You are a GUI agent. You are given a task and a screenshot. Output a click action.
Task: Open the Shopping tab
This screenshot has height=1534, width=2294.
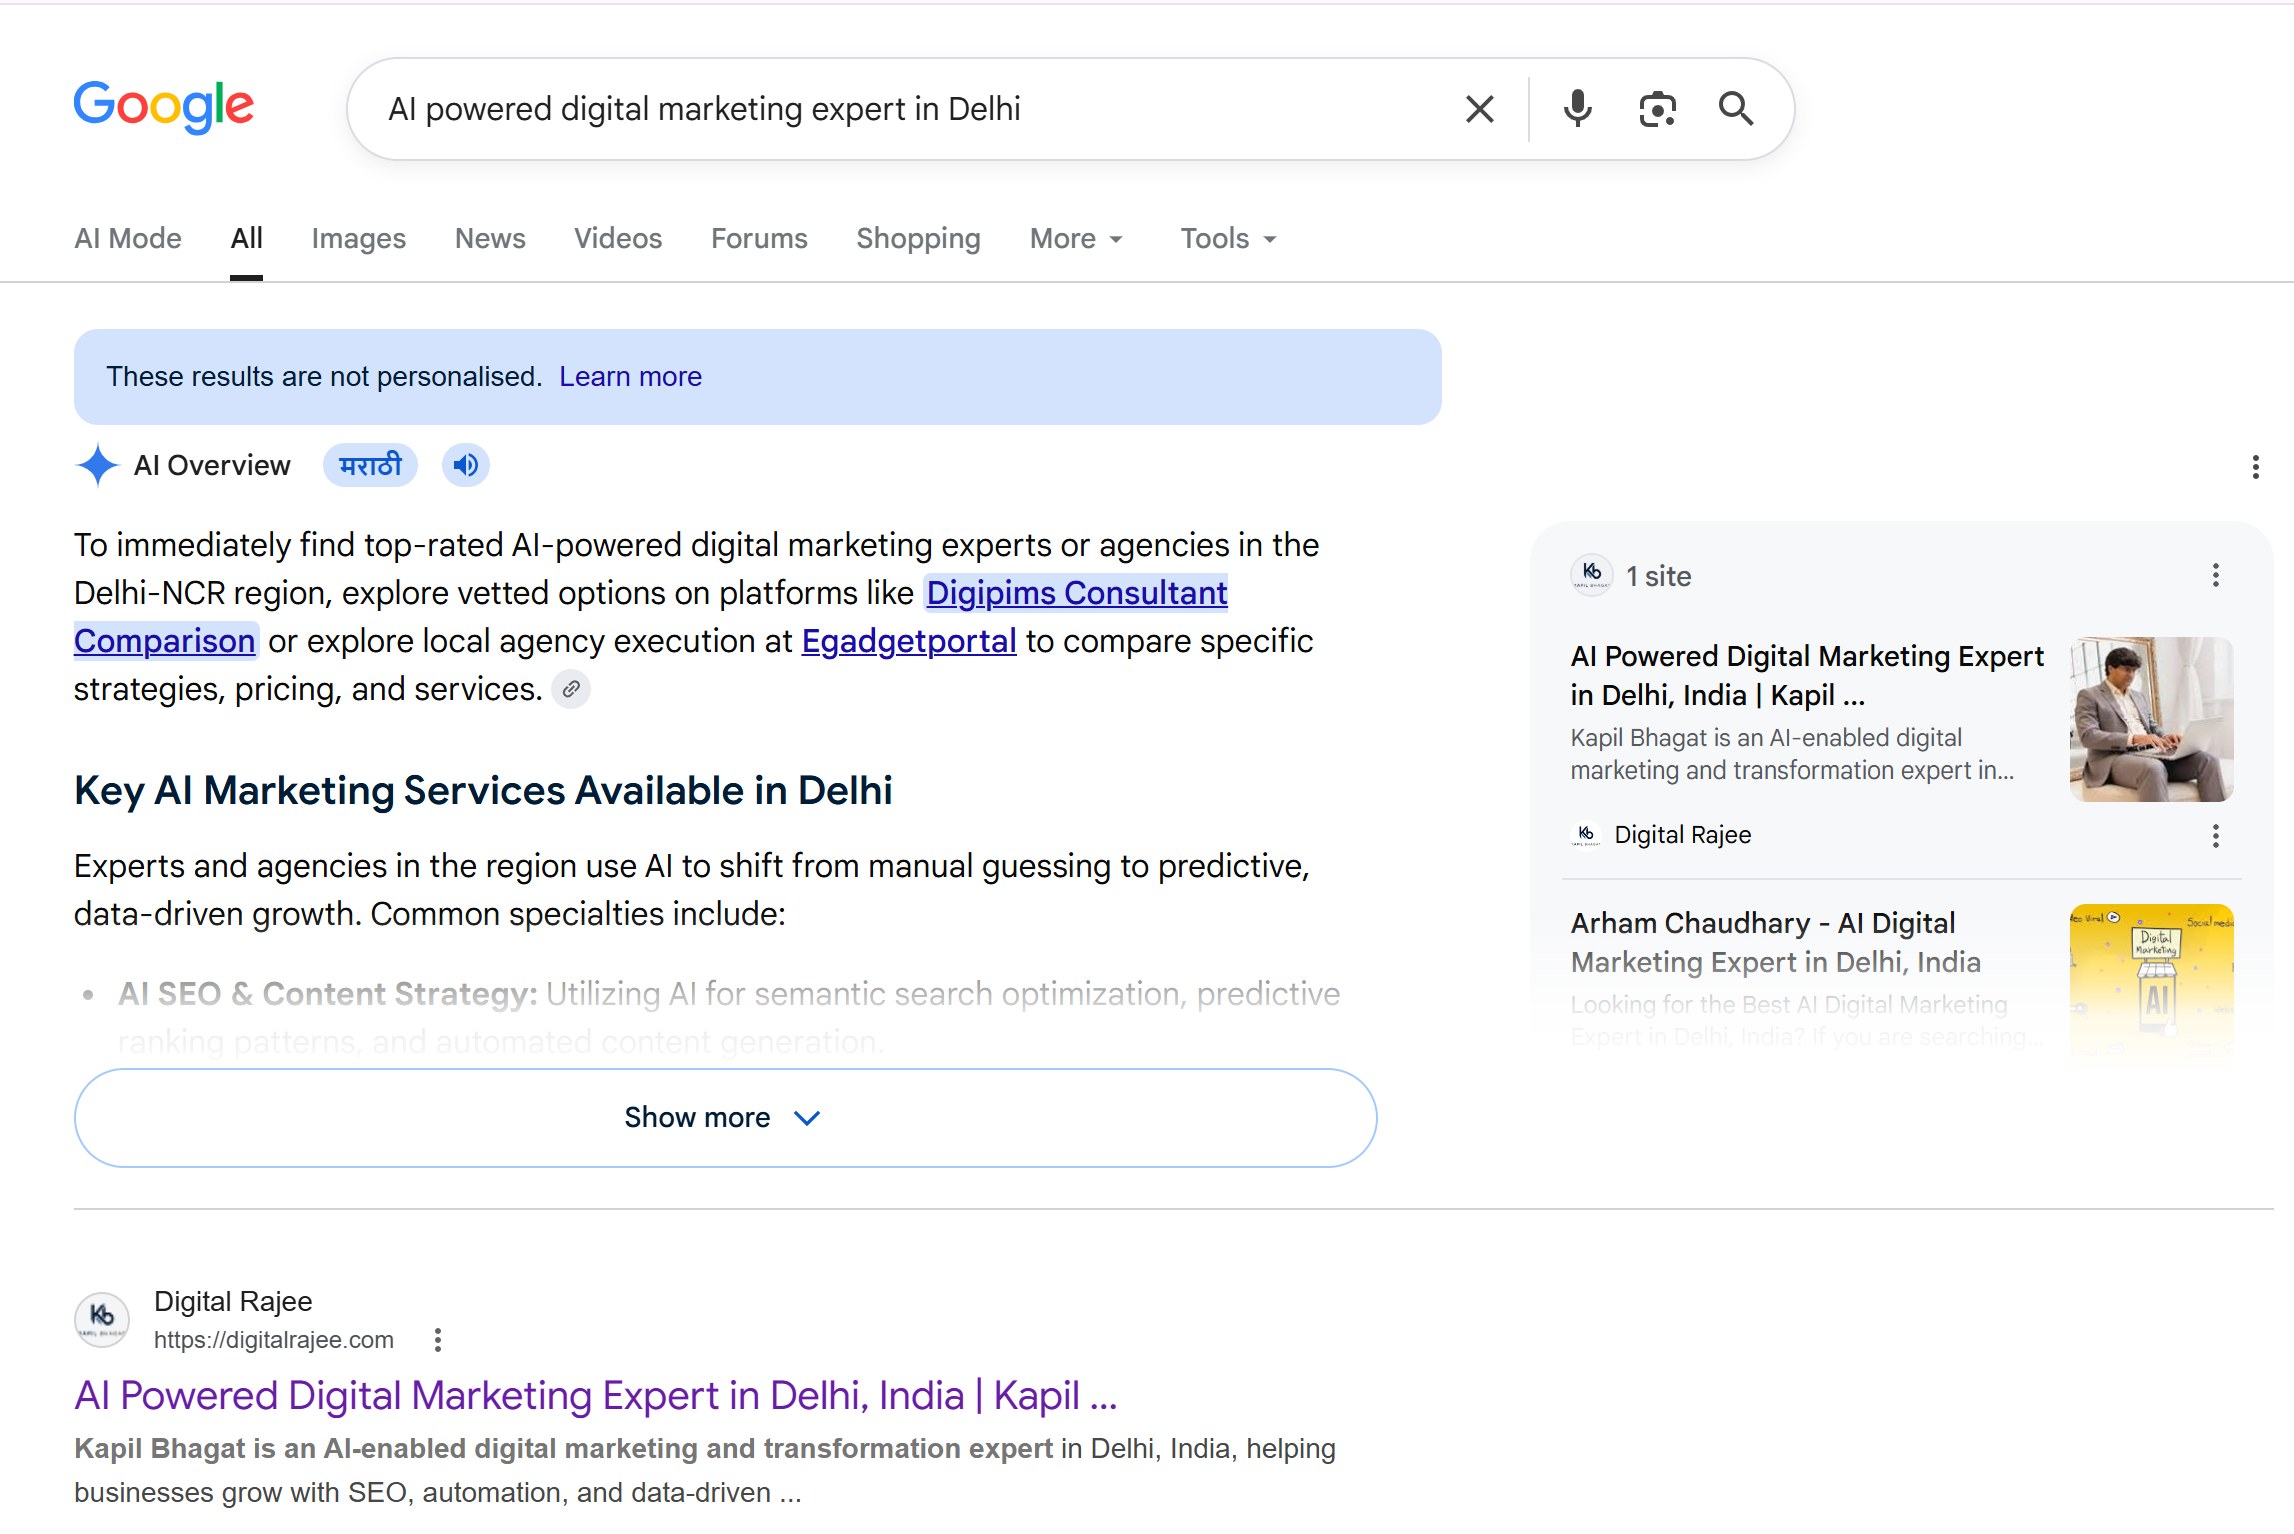[x=918, y=239]
